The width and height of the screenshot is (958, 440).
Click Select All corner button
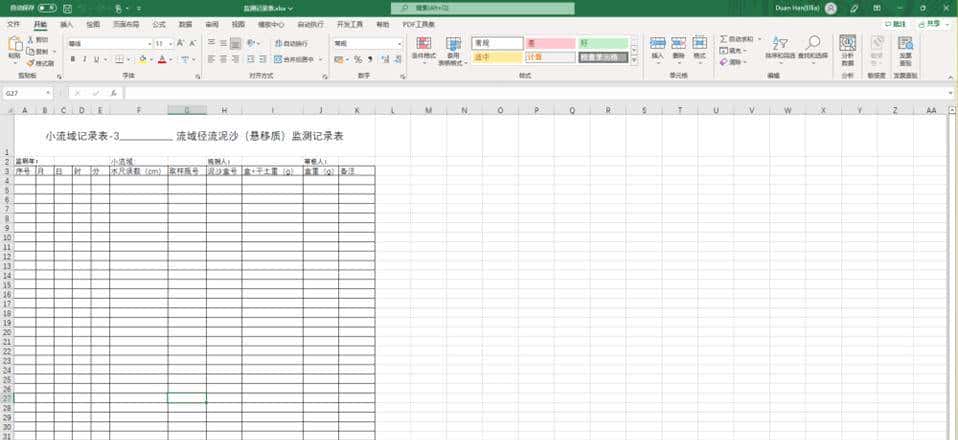pyautogui.click(x=7, y=110)
